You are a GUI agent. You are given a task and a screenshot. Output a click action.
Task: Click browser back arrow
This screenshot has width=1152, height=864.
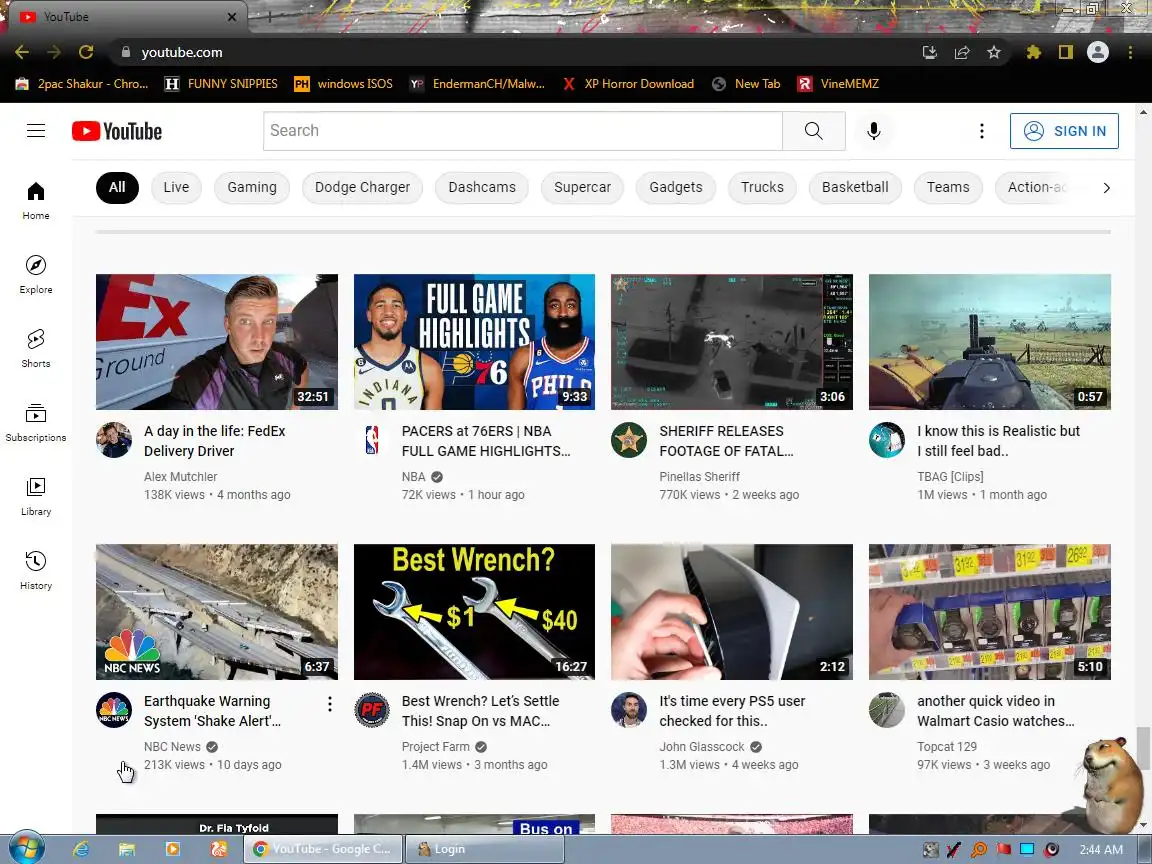[x=22, y=52]
